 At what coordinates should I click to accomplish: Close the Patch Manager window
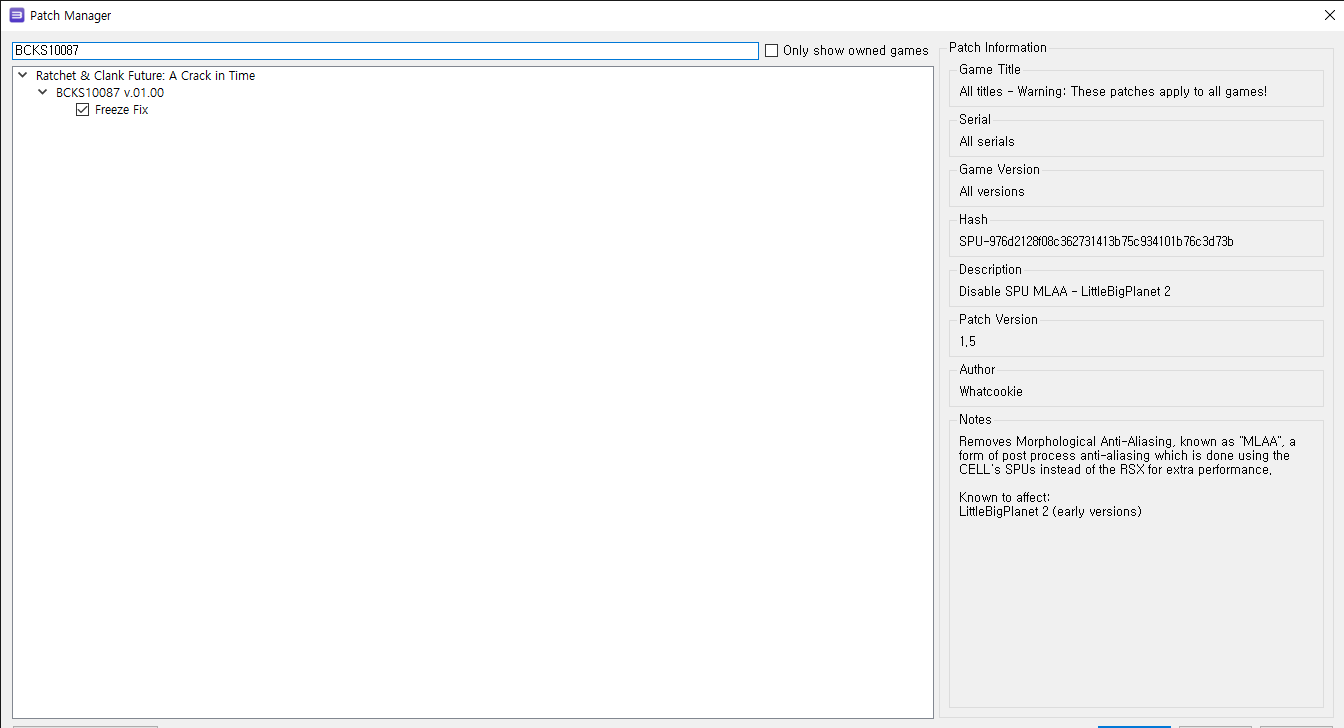coord(1328,15)
